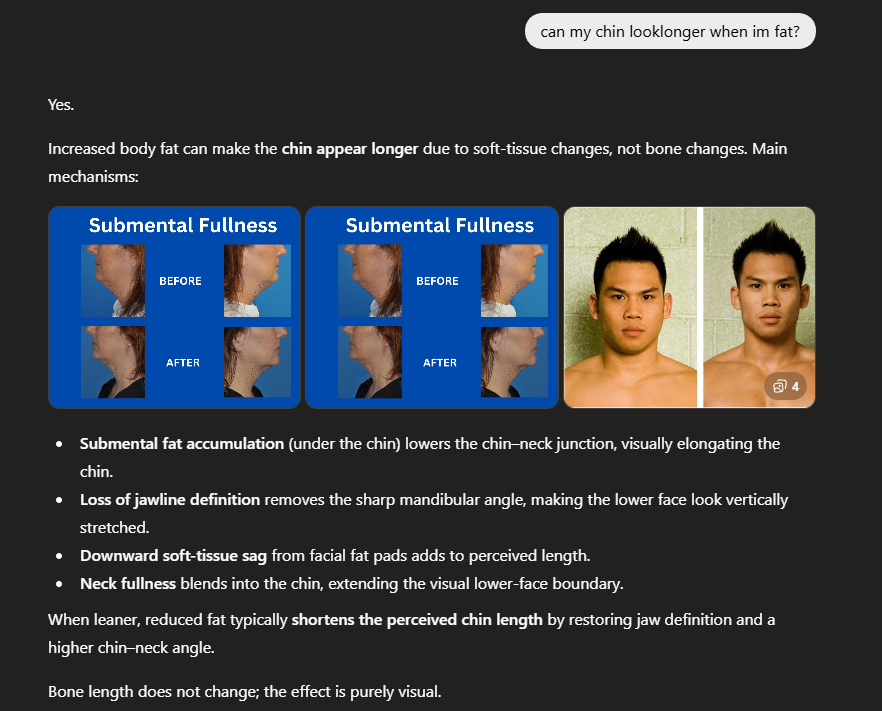The image size is (882, 711).
Task: Click the bullet before 'Submental fat accumulation'
Action: (59, 444)
